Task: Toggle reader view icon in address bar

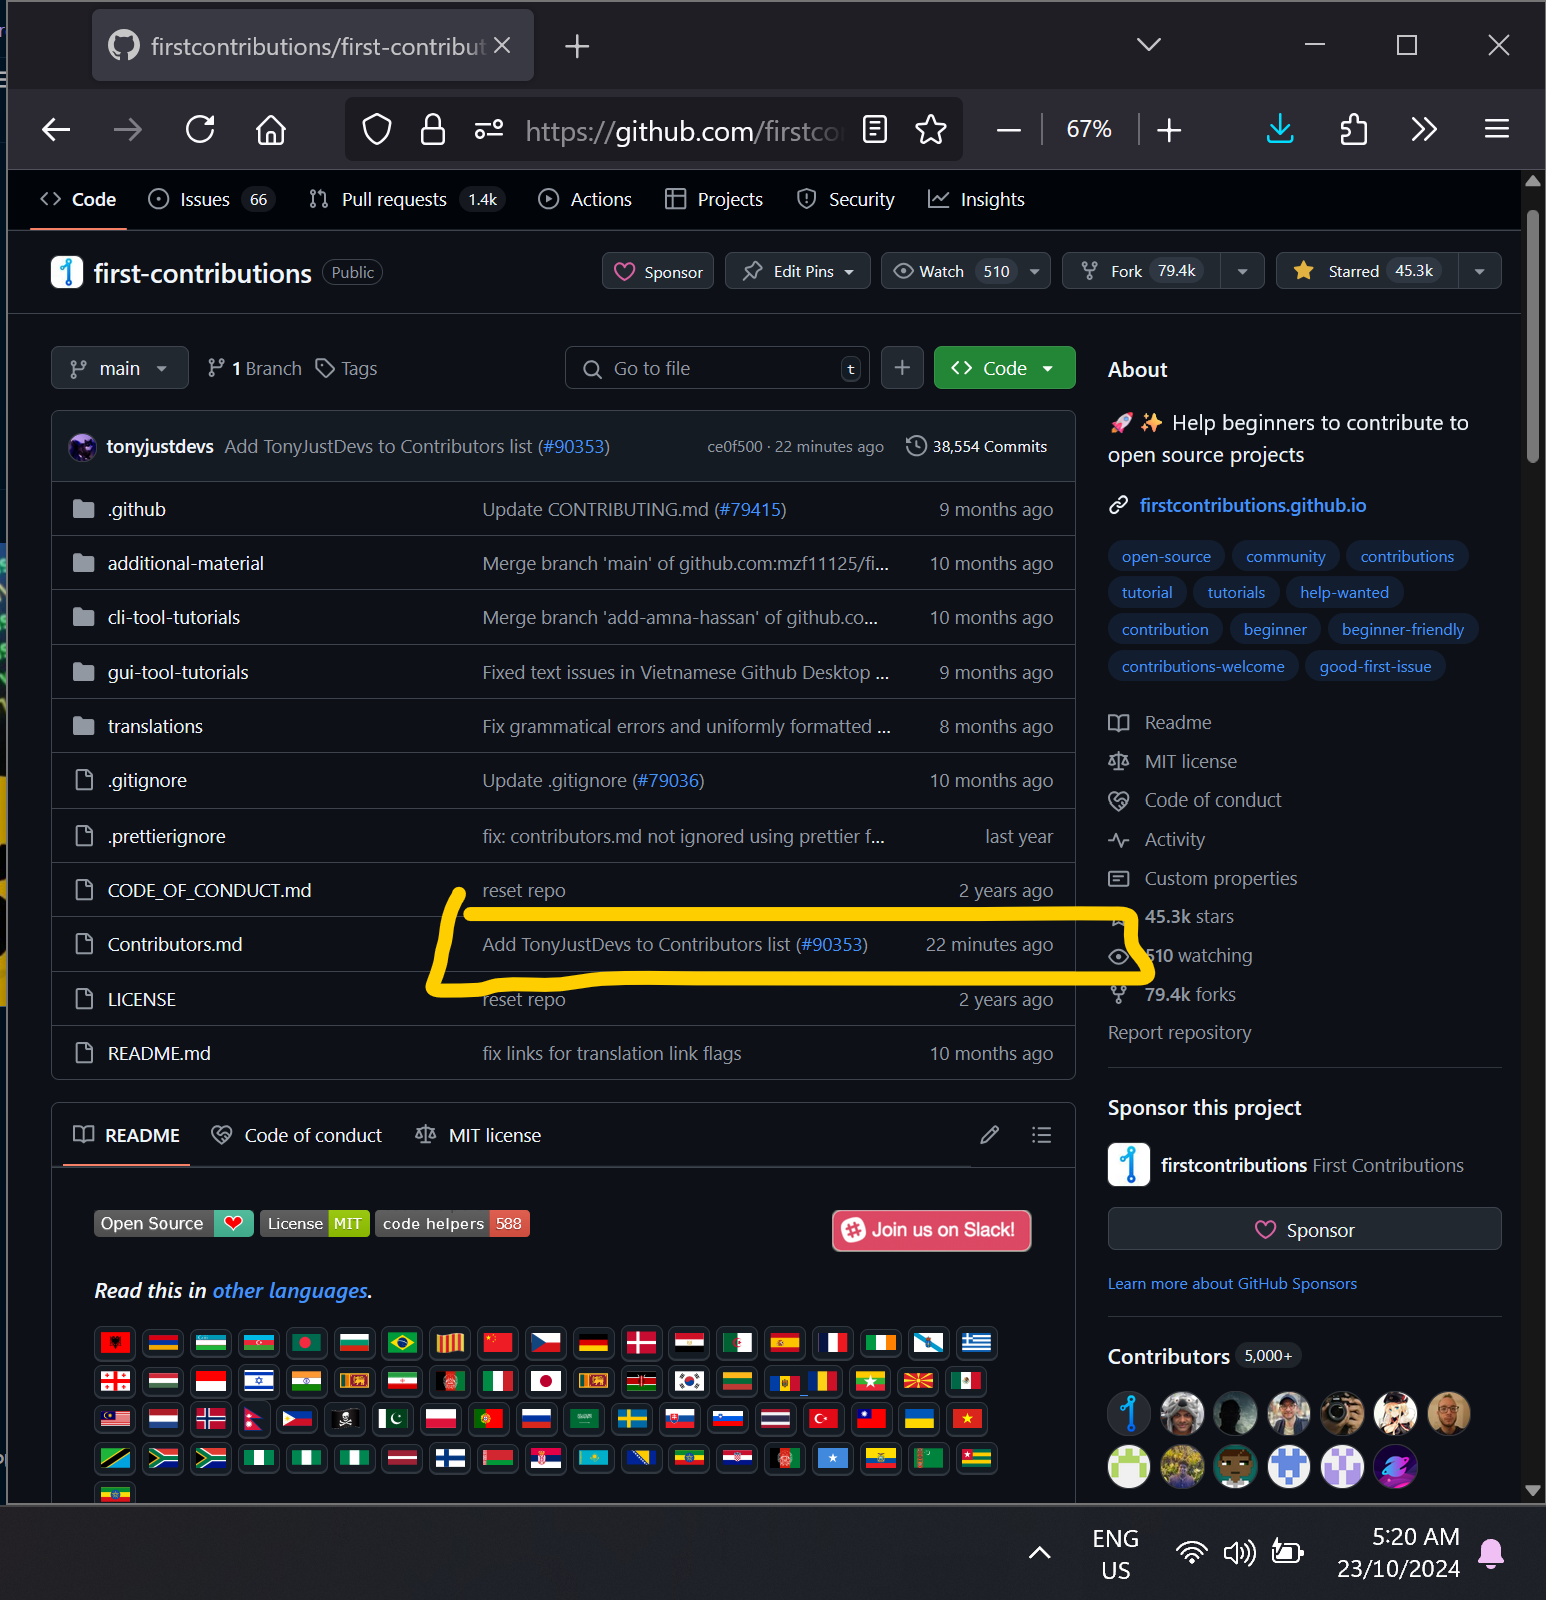Action: pos(875,129)
